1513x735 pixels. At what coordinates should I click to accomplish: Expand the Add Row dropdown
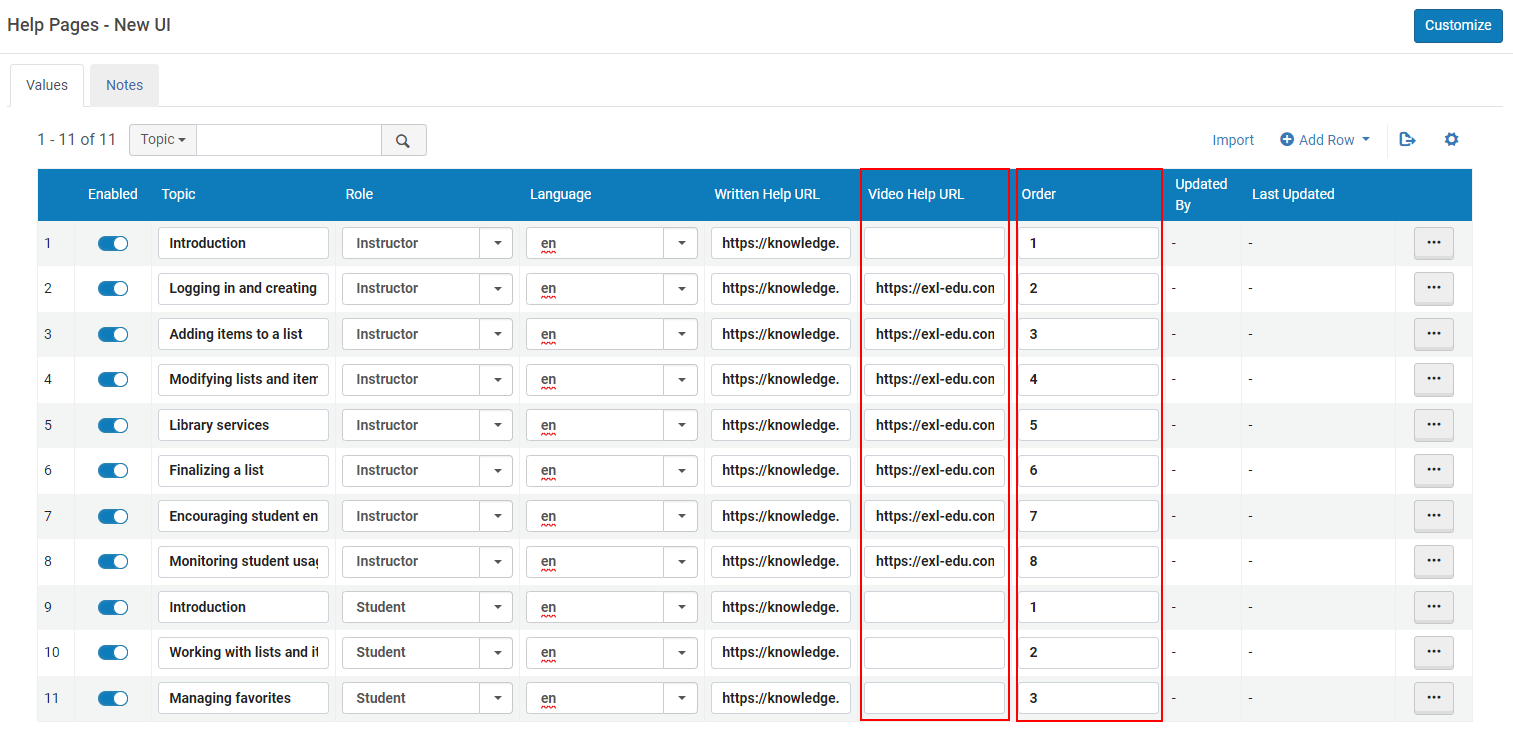click(x=1325, y=140)
